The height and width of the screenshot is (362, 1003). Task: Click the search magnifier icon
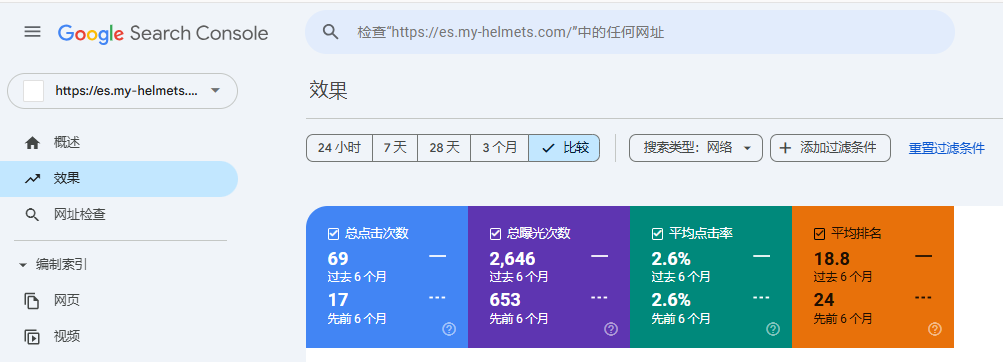click(330, 32)
